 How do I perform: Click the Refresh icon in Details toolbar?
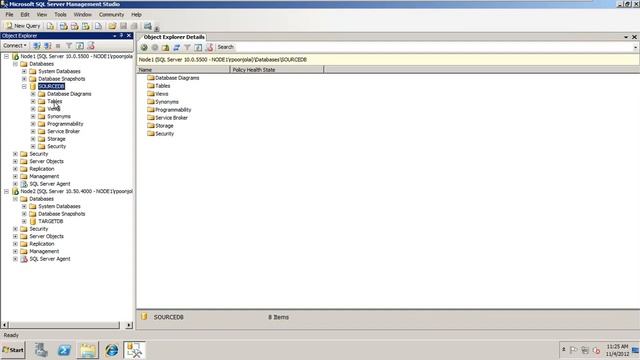pos(198,47)
